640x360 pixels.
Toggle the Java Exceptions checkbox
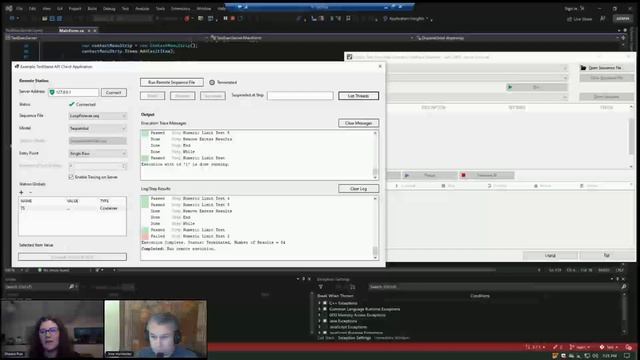(325, 321)
